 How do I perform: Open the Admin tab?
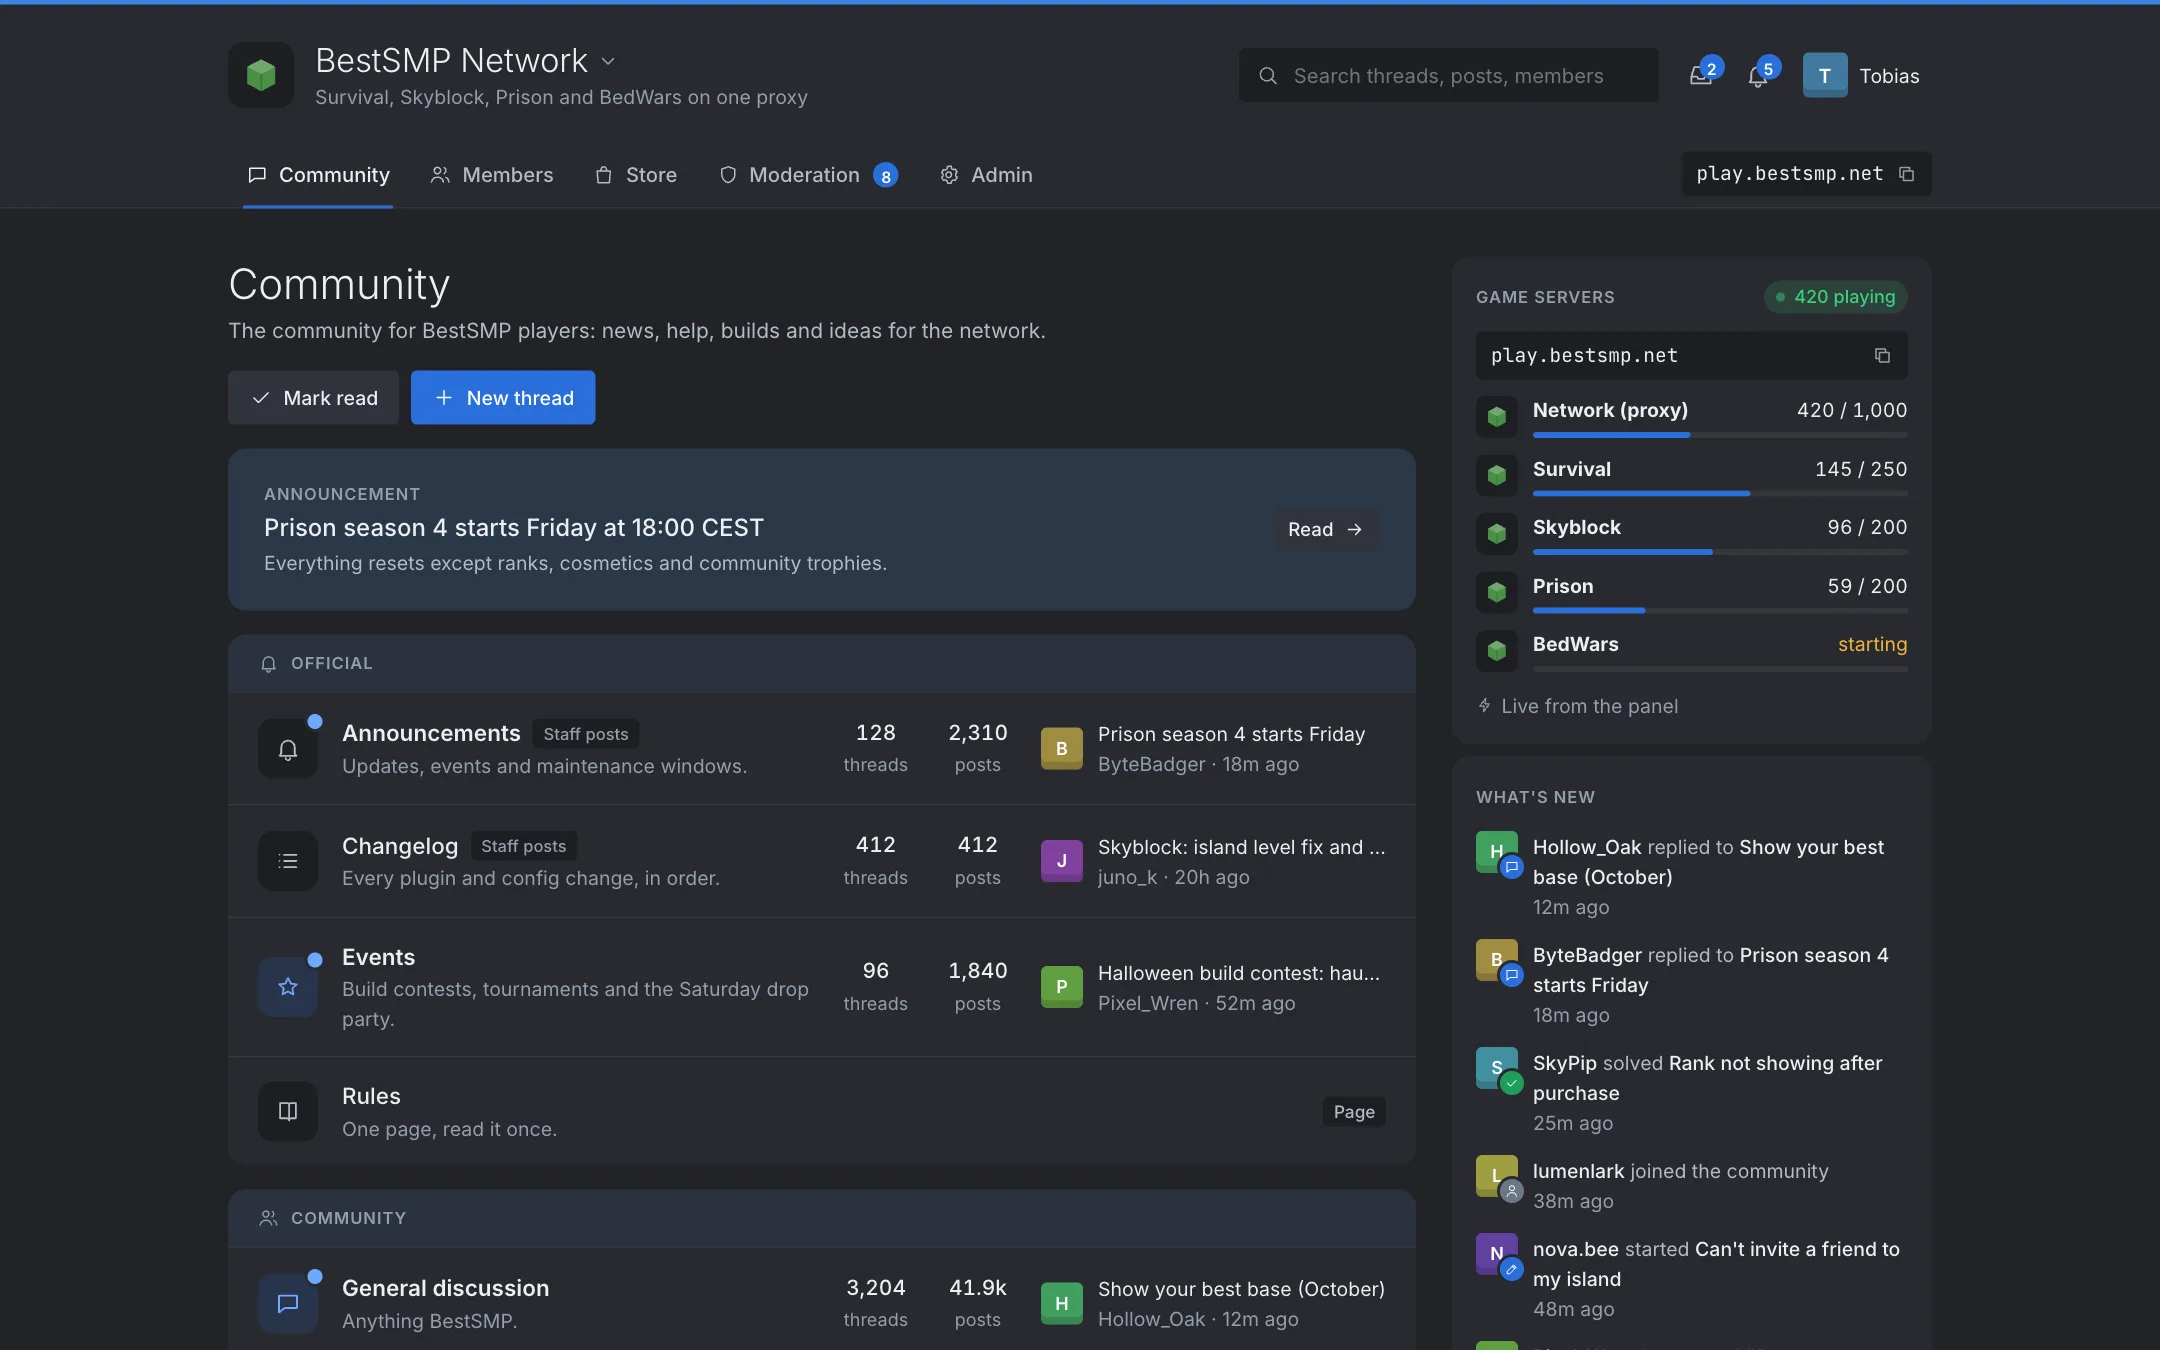pyautogui.click(x=986, y=175)
